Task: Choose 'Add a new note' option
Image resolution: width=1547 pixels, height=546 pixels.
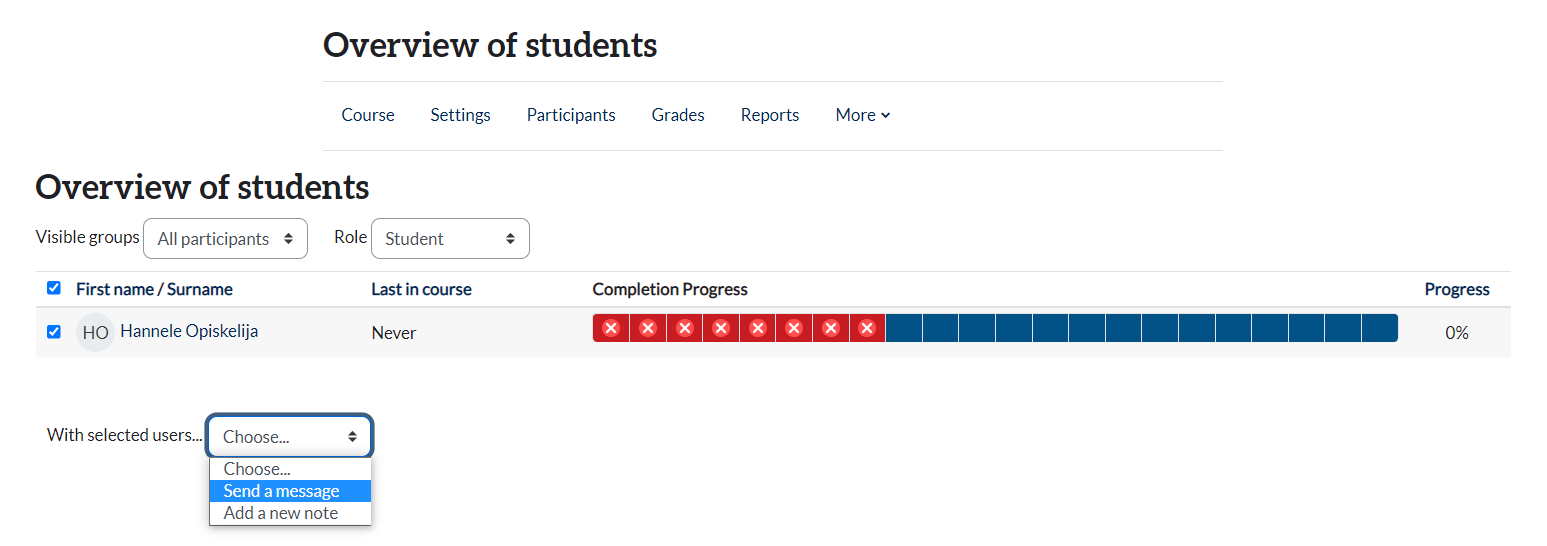Action: 281,513
